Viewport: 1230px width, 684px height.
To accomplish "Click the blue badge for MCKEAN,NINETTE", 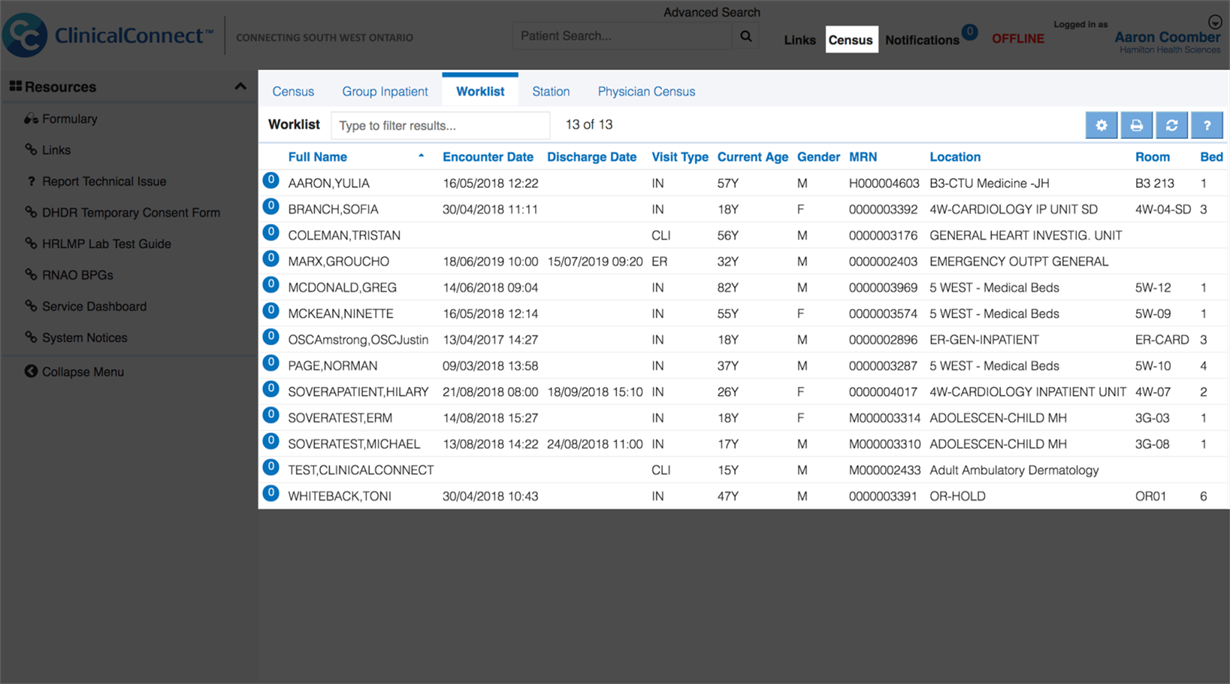I will 270,310.
